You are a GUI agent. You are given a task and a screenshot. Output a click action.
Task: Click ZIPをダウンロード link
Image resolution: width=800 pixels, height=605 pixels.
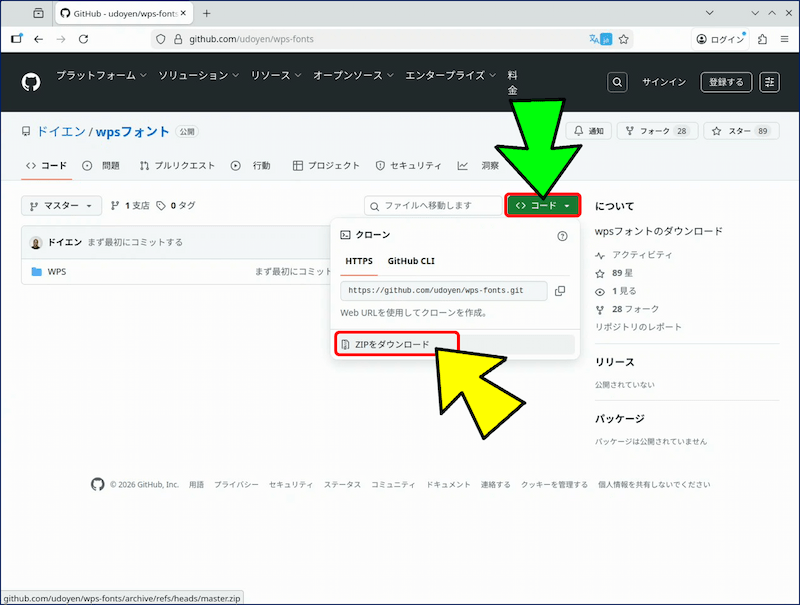point(392,344)
